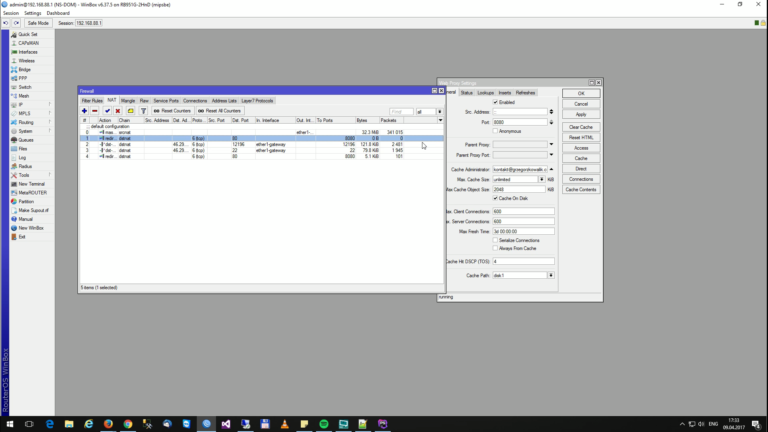Click Reset HTML button
Screen dimensions: 768x432
tap(581, 138)
